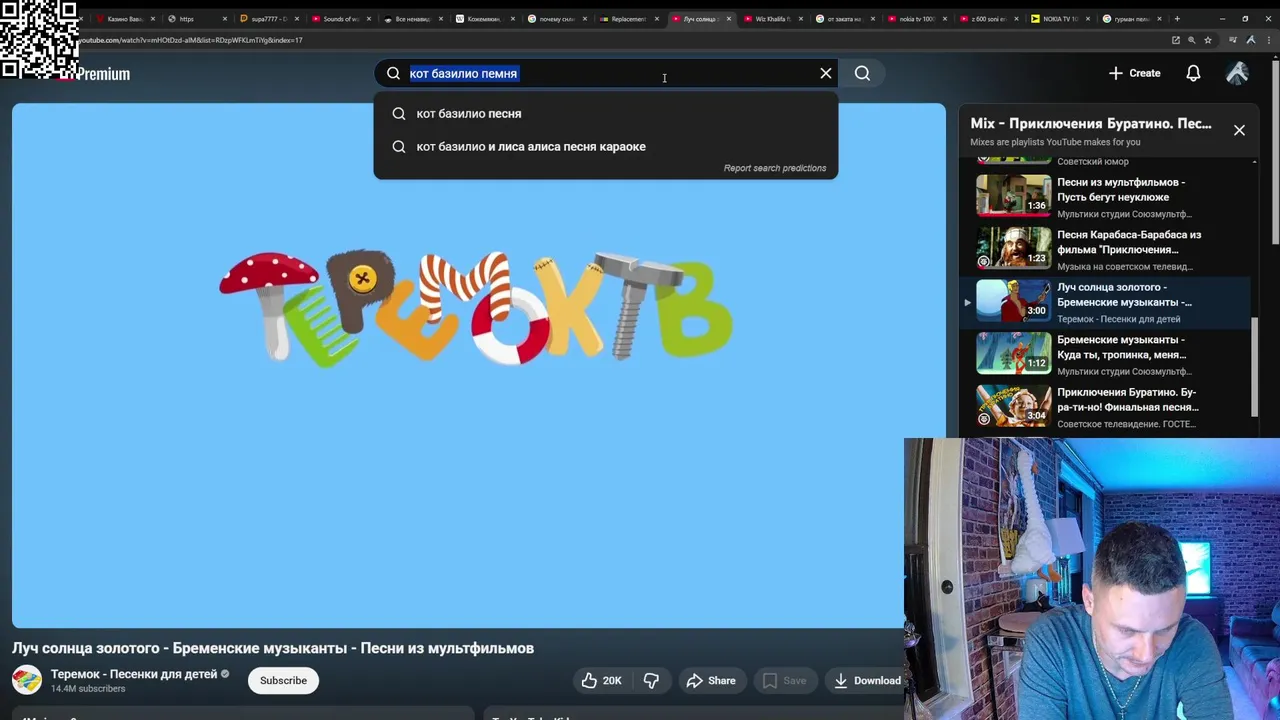Switch to 'supa7777' browser tab

tap(269, 19)
